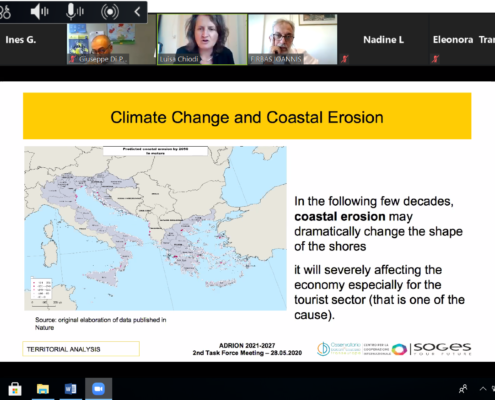Mute microphone in floating toolbar
This screenshot has height=400, width=495.
coord(74,12)
